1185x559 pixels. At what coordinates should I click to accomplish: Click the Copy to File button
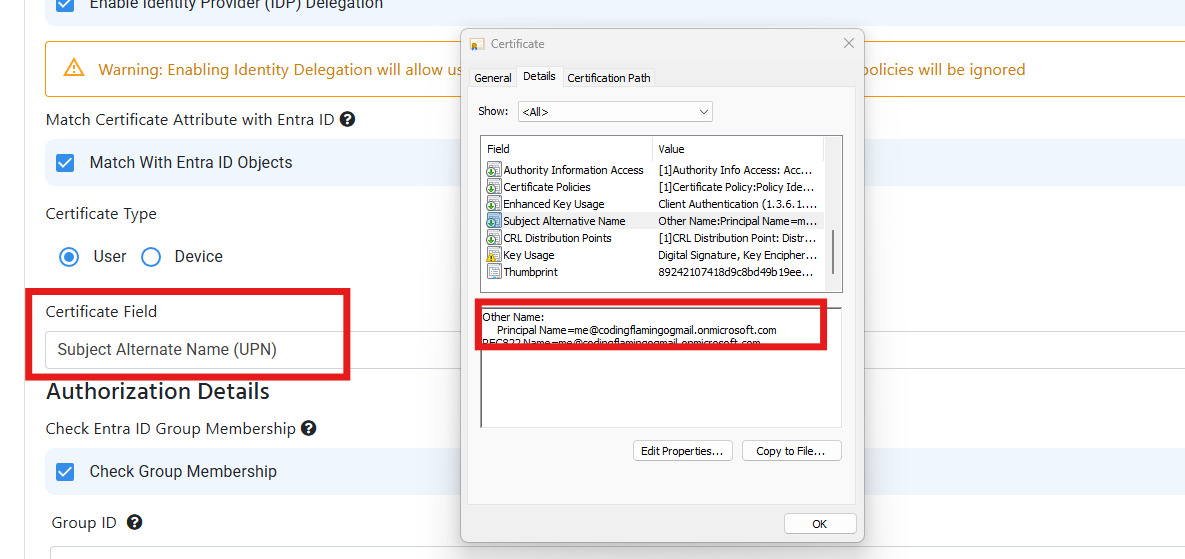[791, 451]
